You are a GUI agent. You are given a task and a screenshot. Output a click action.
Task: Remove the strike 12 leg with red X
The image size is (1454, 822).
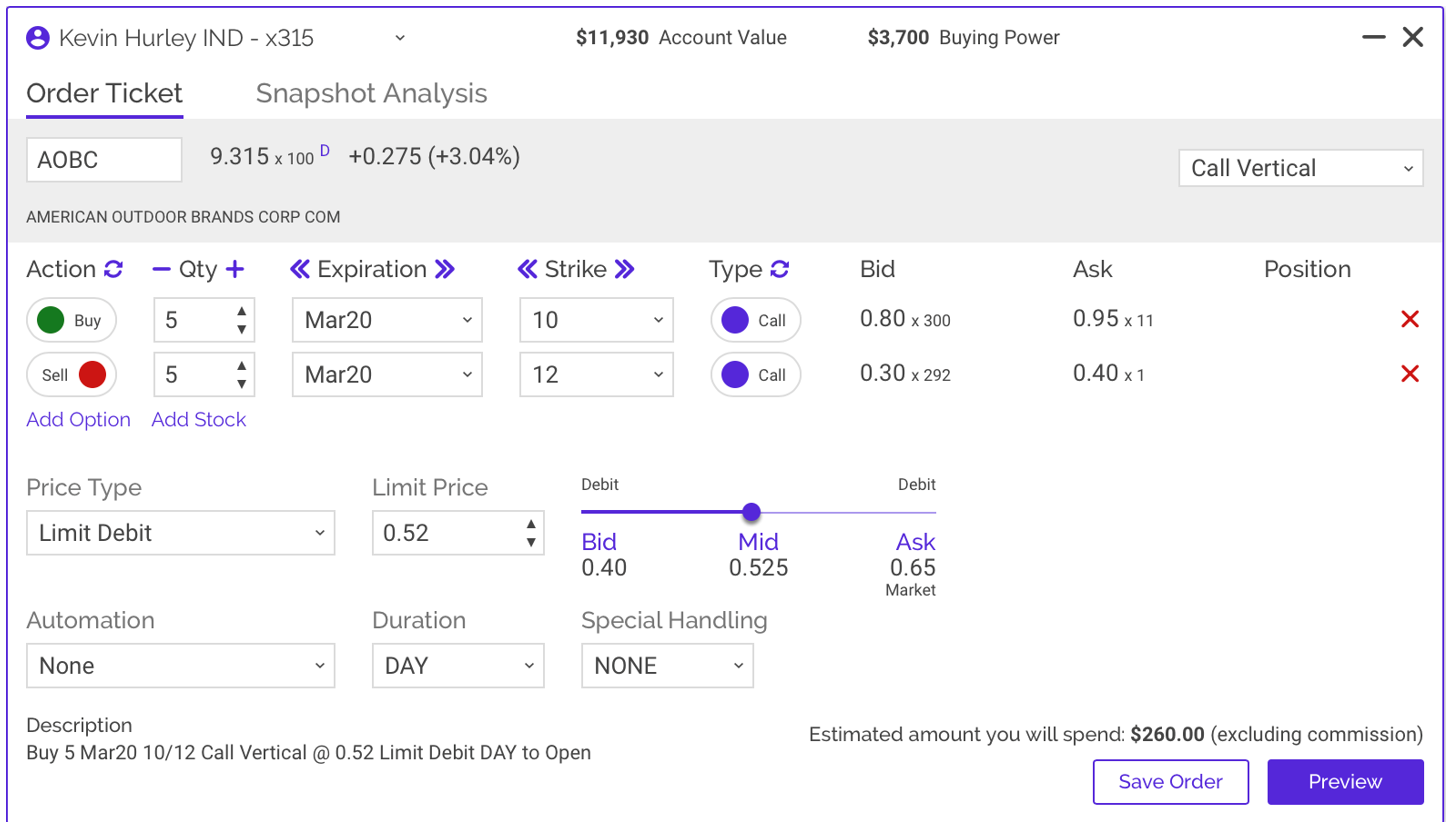pyautogui.click(x=1410, y=374)
